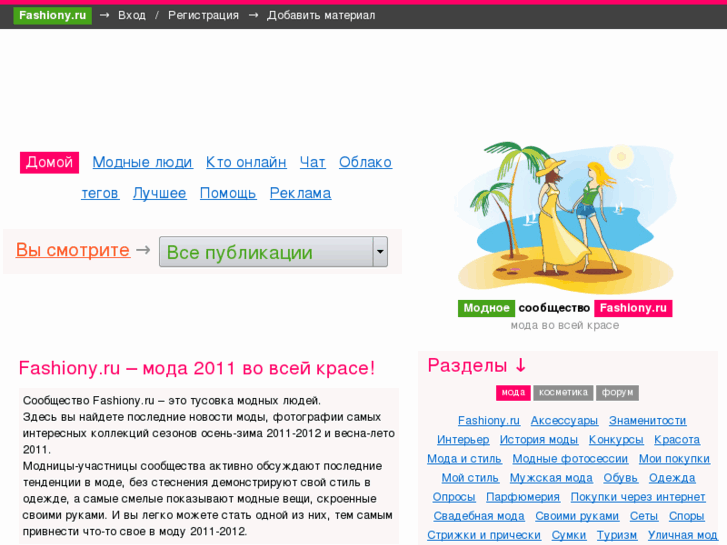Viewport: 727px width, 545px height.
Task: Click the word сообщество under illustration
Action: pos(554,308)
